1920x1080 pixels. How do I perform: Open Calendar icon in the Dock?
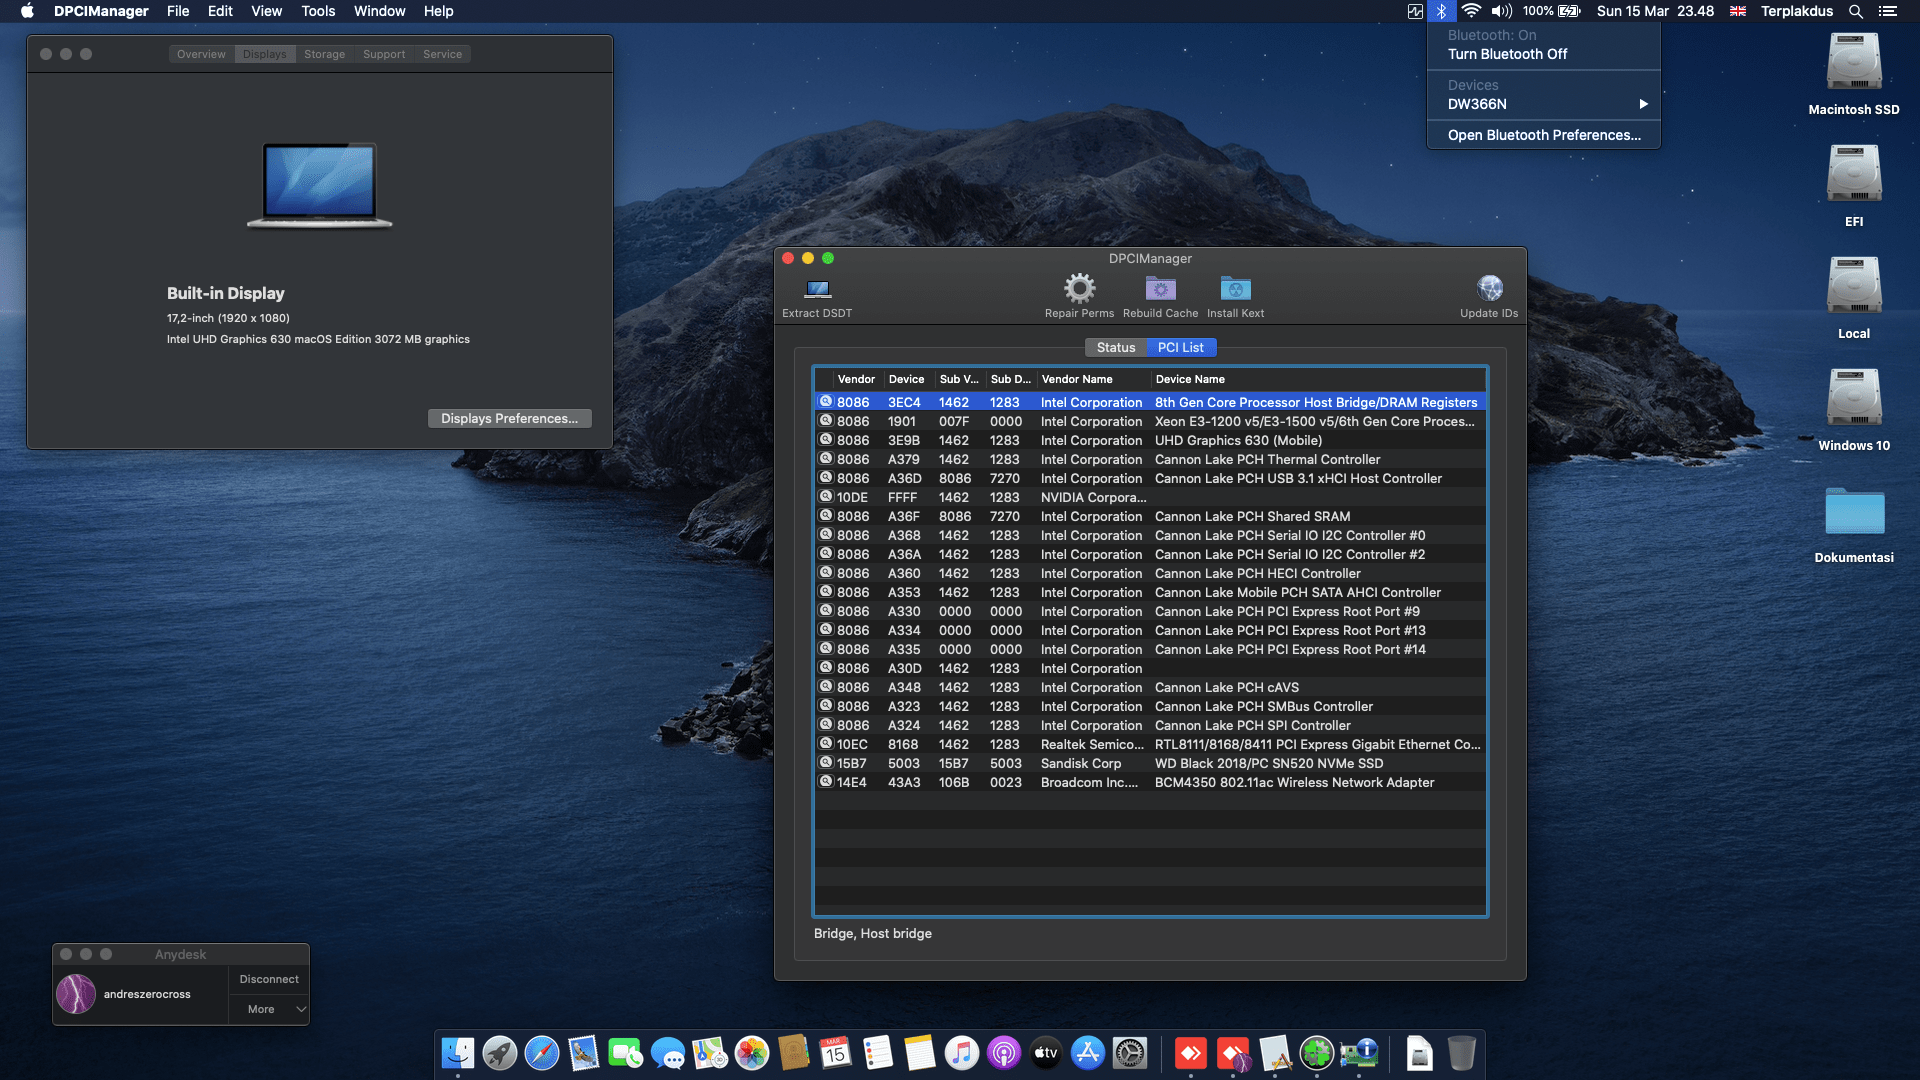(x=836, y=1053)
